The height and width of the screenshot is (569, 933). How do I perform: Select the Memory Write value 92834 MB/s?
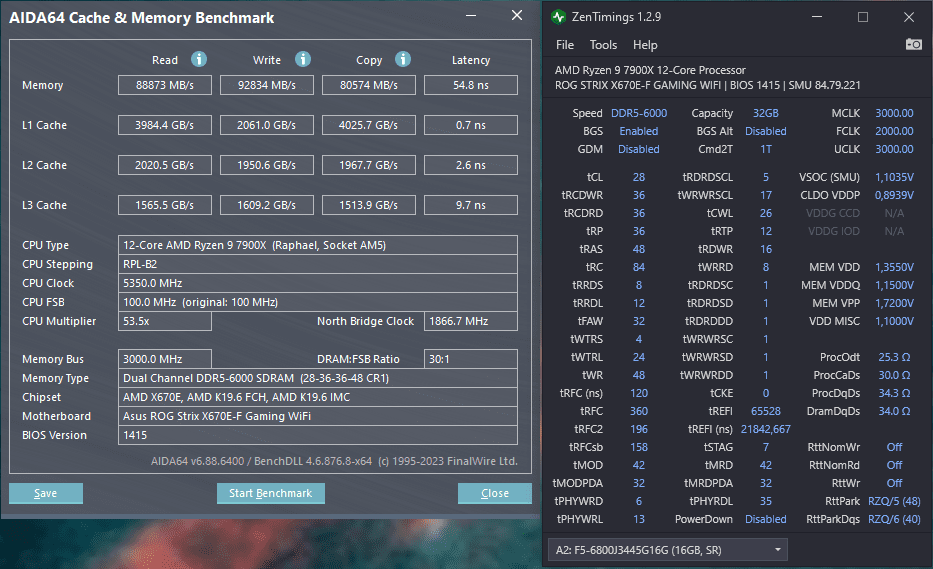coord(267,85)
